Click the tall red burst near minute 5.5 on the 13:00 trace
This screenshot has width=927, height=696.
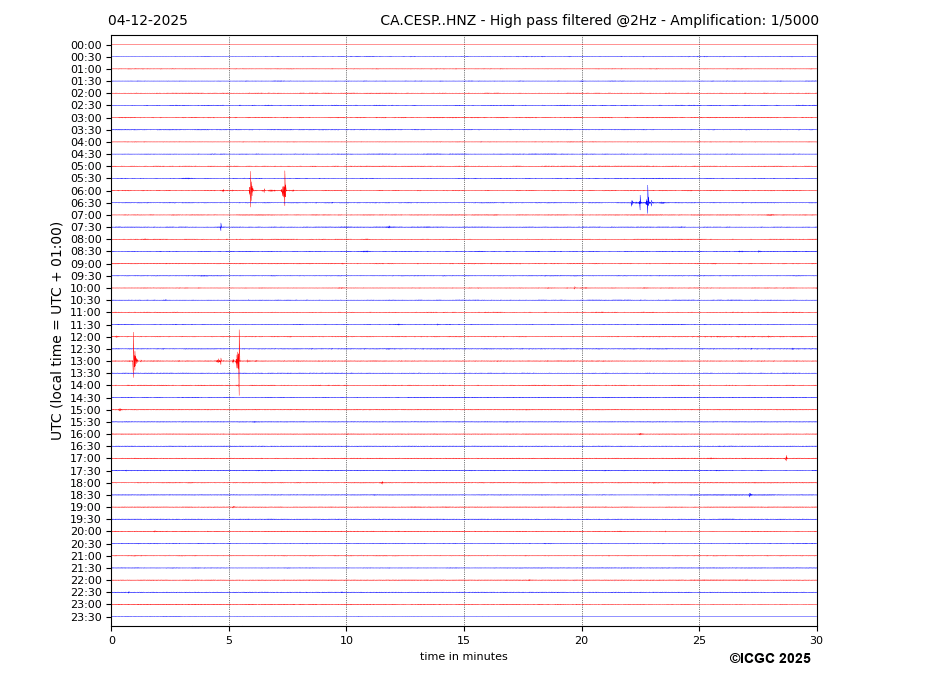238,360
